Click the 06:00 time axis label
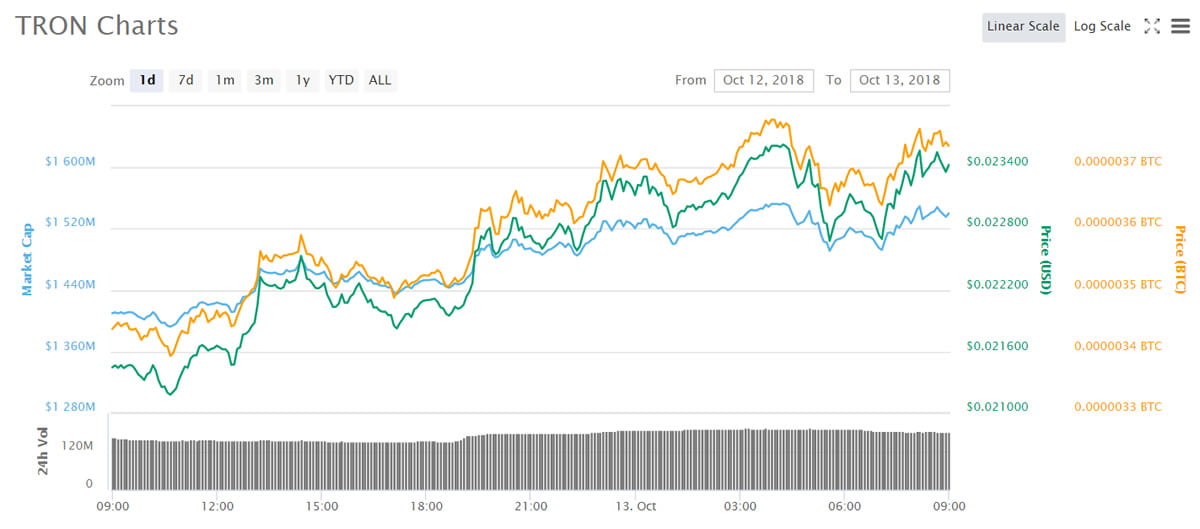Viewport: 1200px width, 529px height. point(845,506)
